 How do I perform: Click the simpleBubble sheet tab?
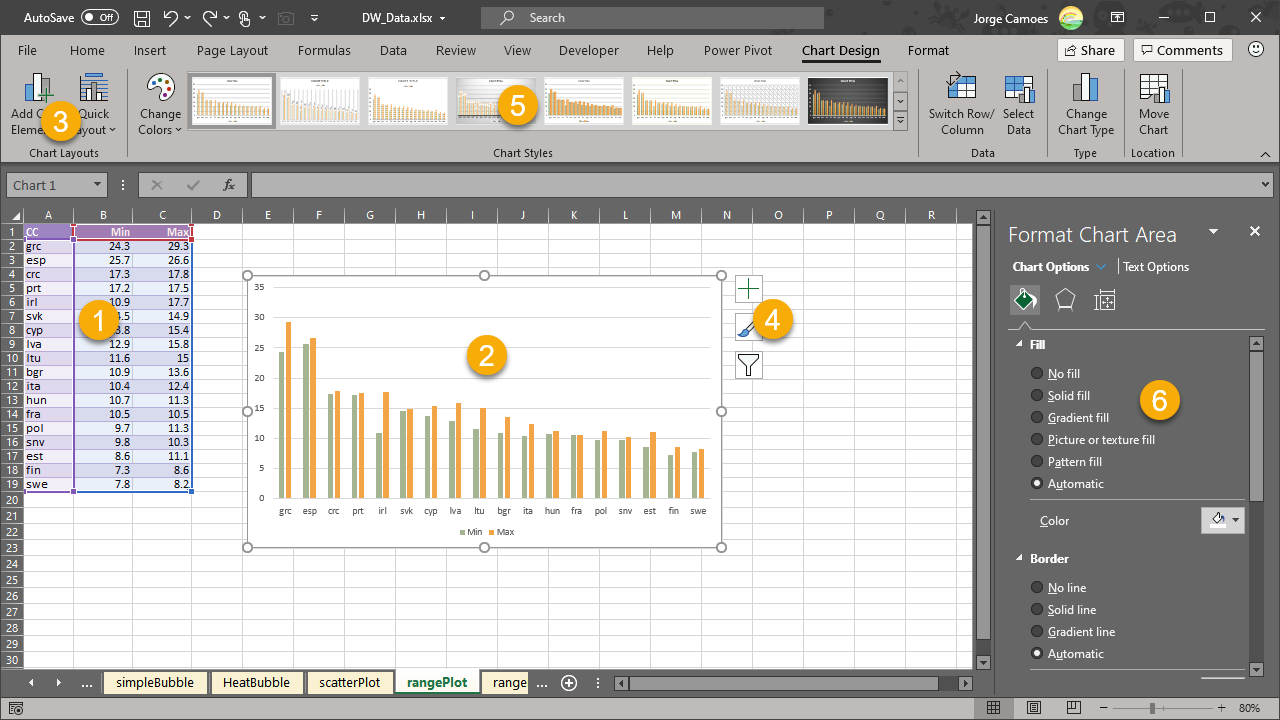(155, 682)
